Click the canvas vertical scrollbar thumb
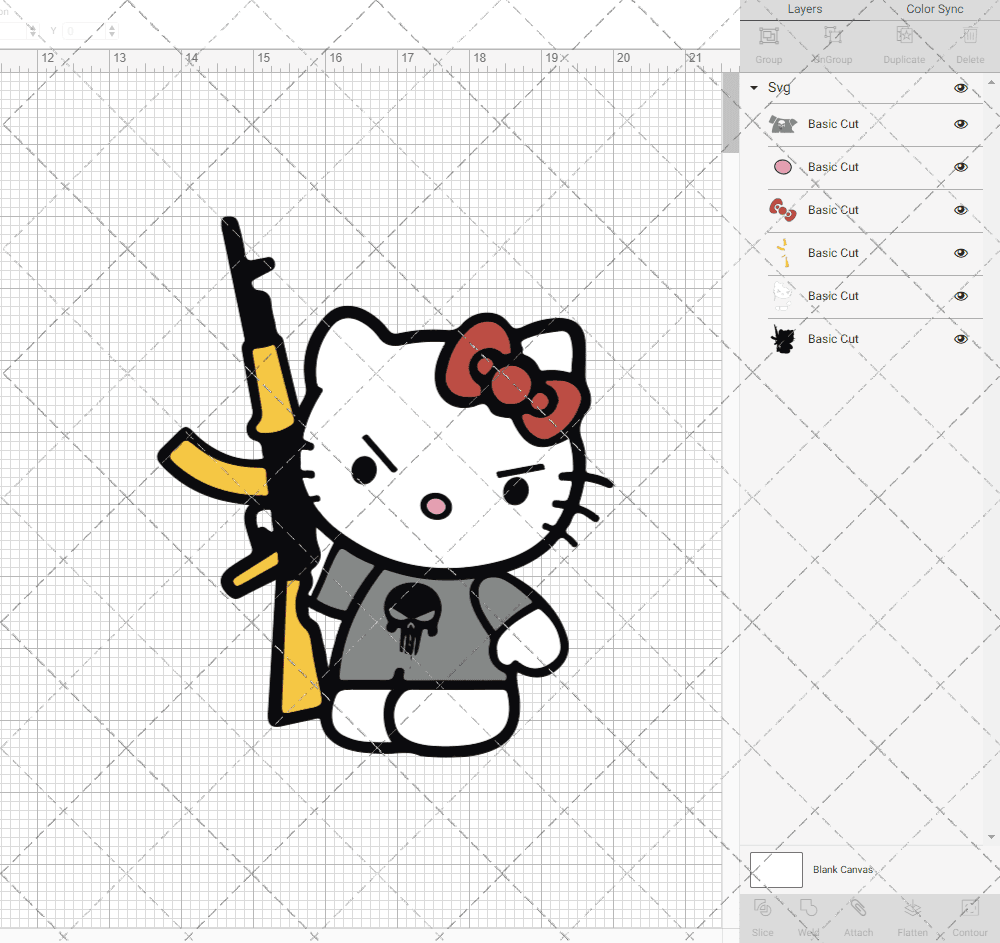This screenshot has height=943, width=1000. pyautogui.click(x=730, y=112)
